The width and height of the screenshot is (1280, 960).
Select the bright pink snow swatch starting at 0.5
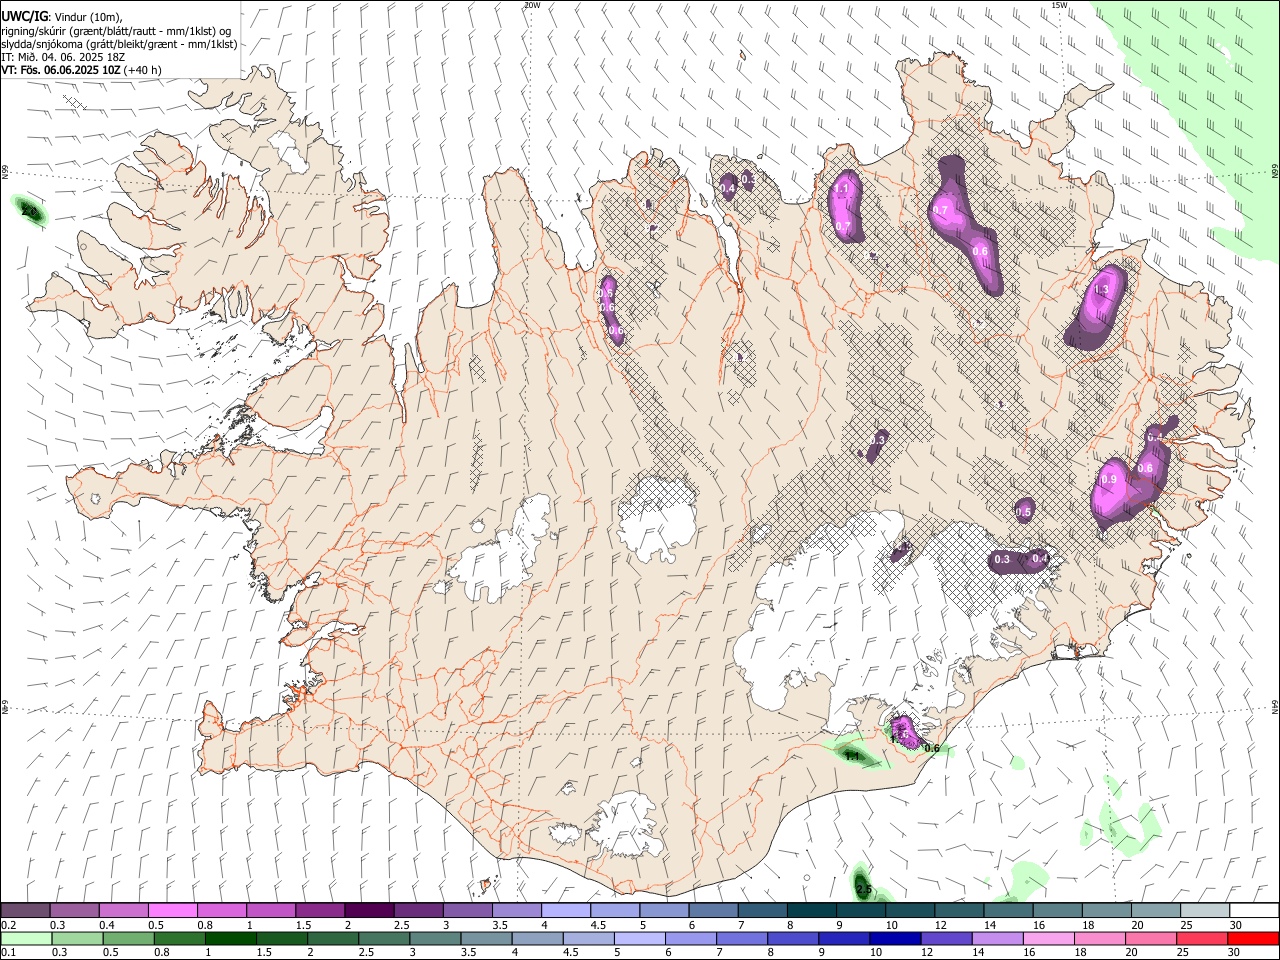tap(172, 910)
